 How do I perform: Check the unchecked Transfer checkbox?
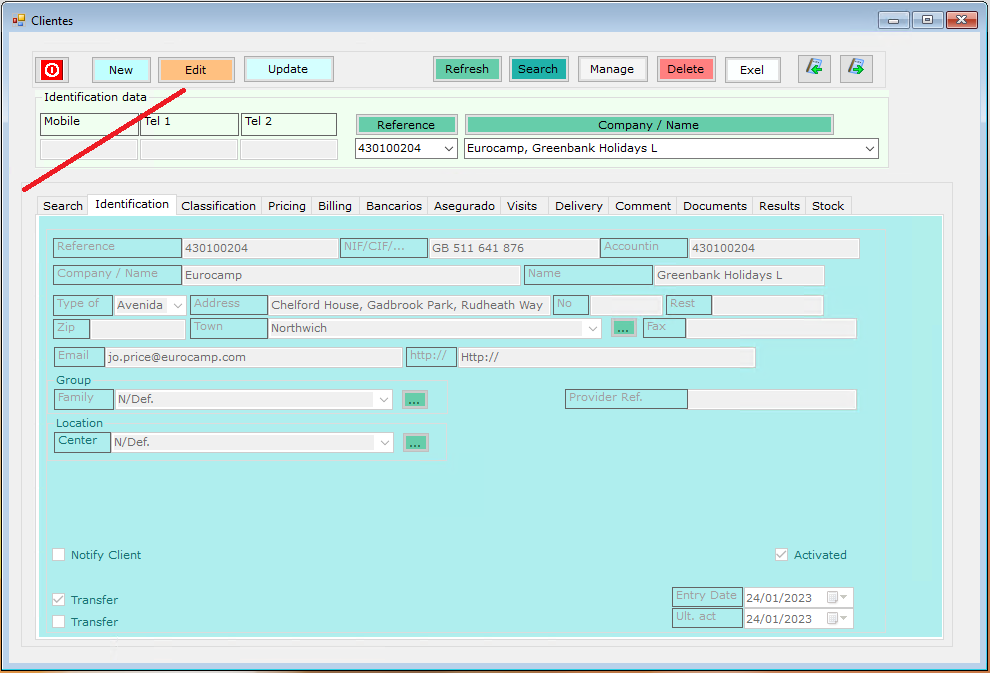click(x=59, y=622)
